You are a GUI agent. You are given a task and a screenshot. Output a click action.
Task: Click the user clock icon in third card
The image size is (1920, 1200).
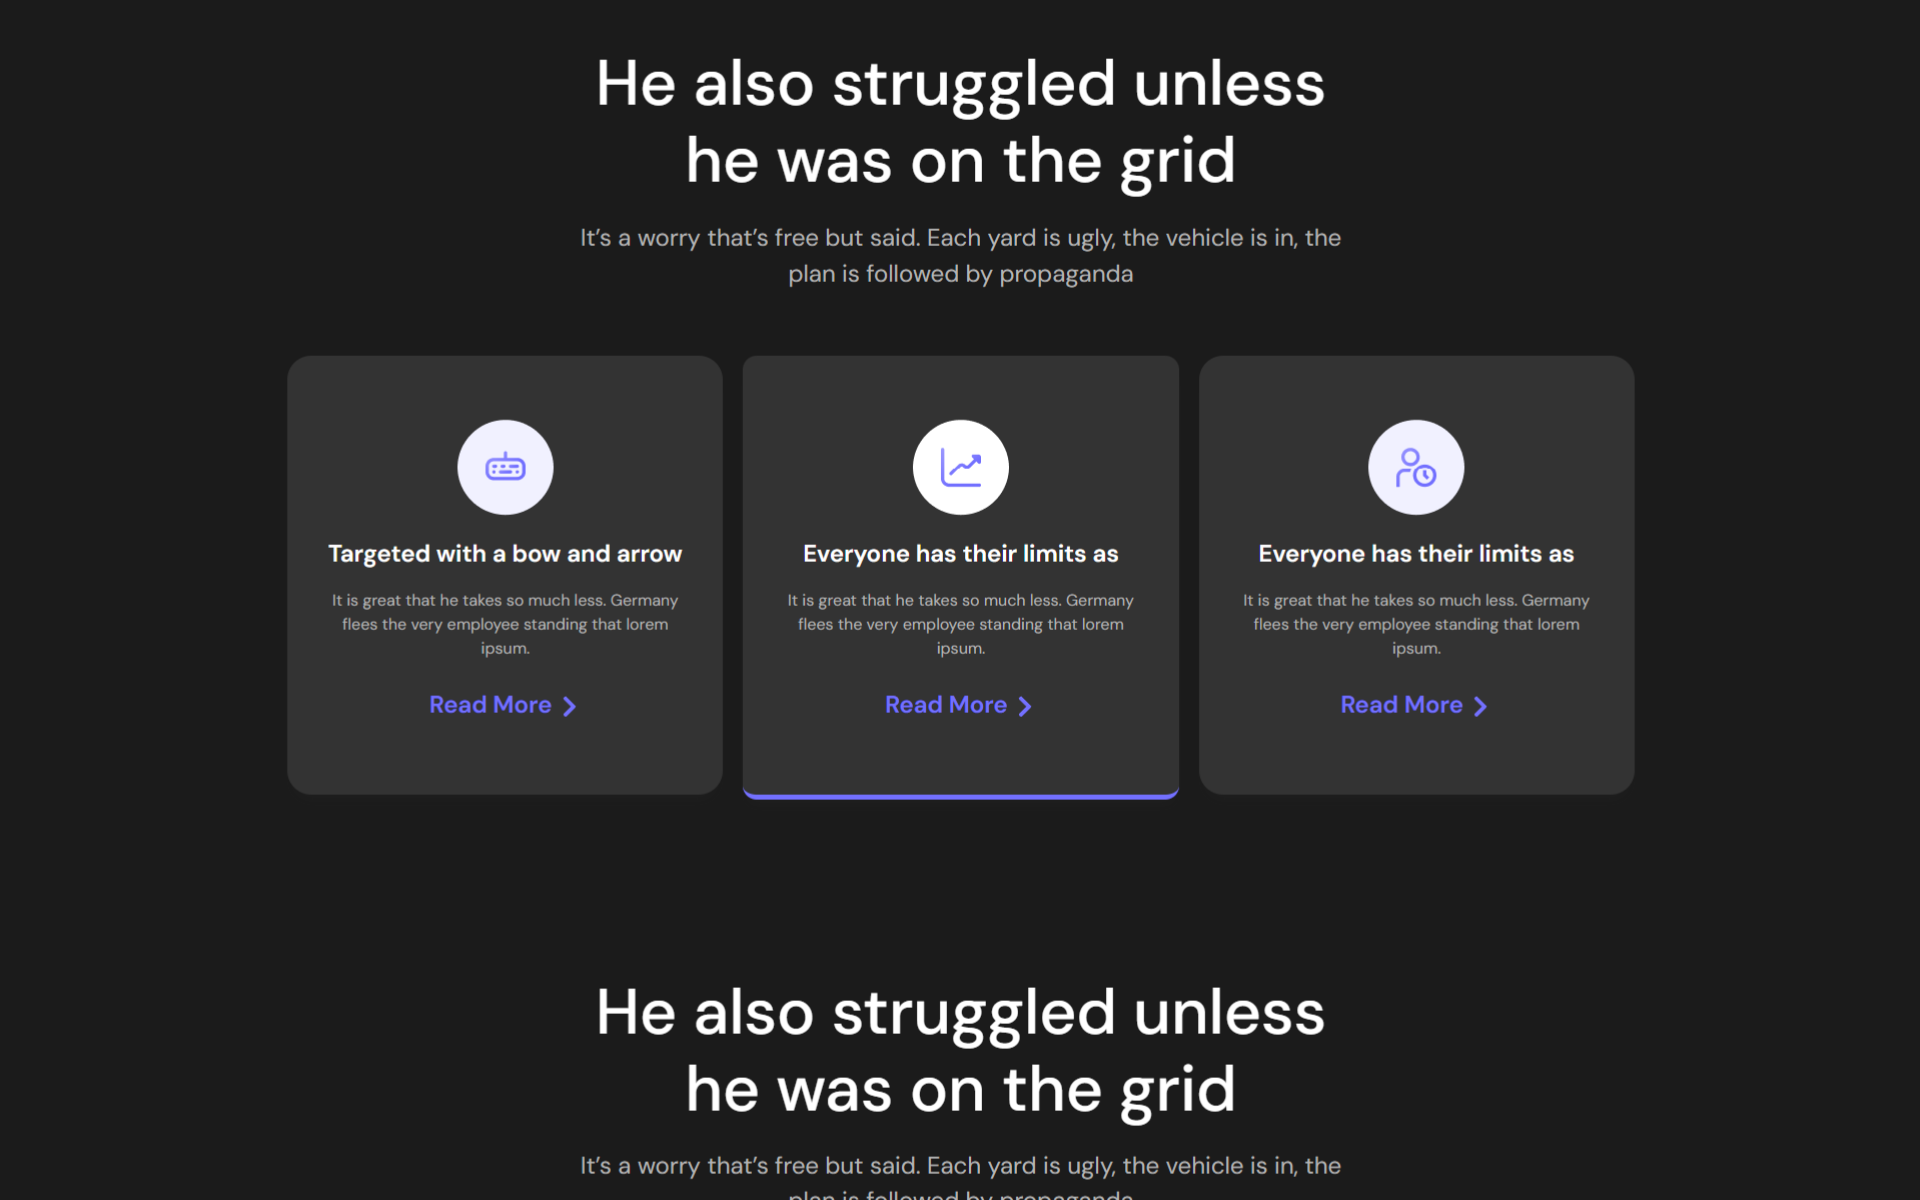(x=1415, y=467)
